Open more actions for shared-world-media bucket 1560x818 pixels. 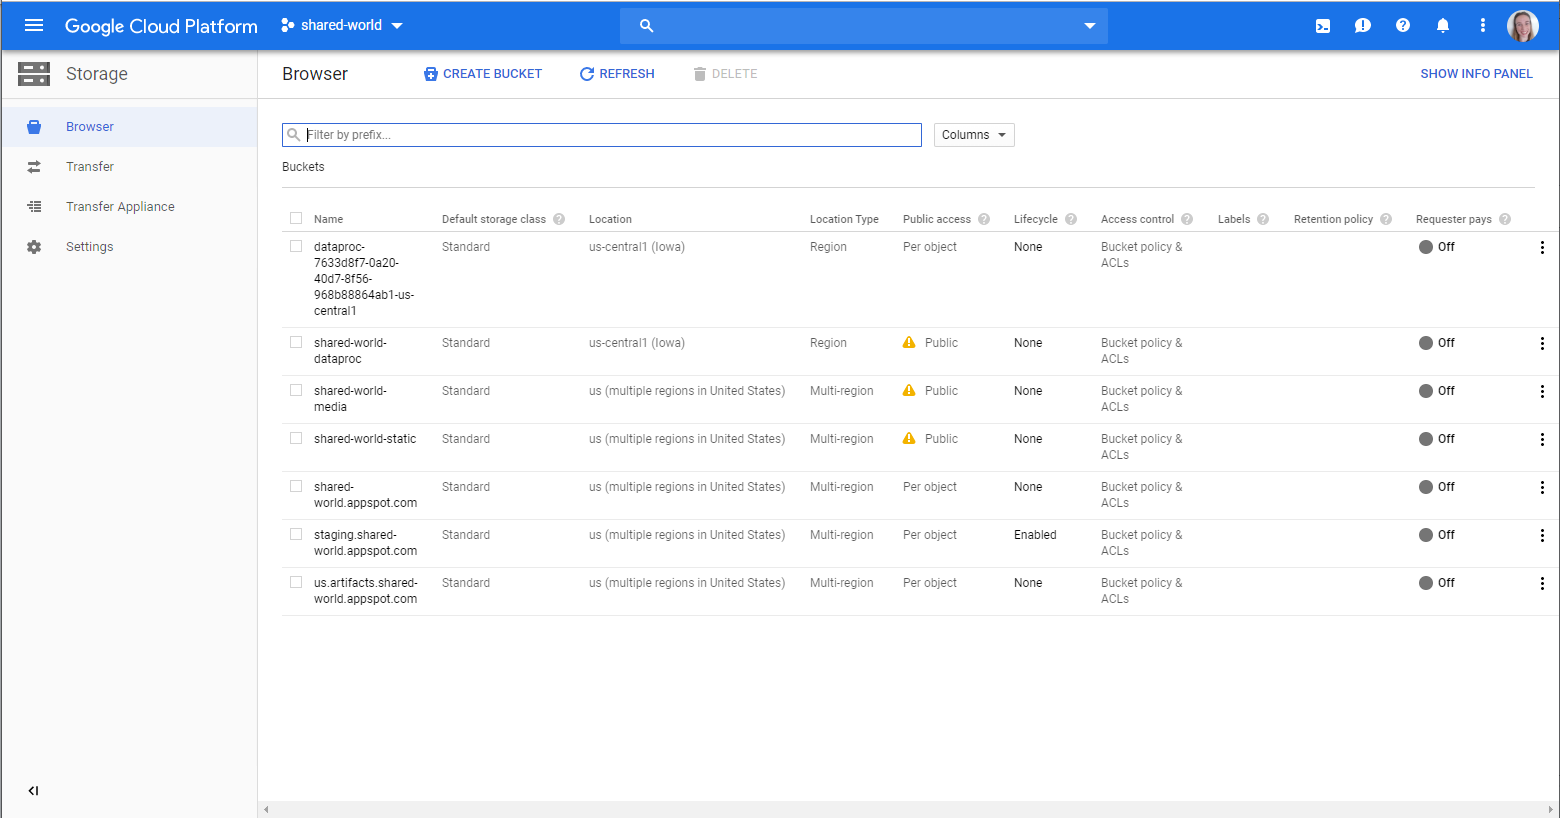(1542, 392)
